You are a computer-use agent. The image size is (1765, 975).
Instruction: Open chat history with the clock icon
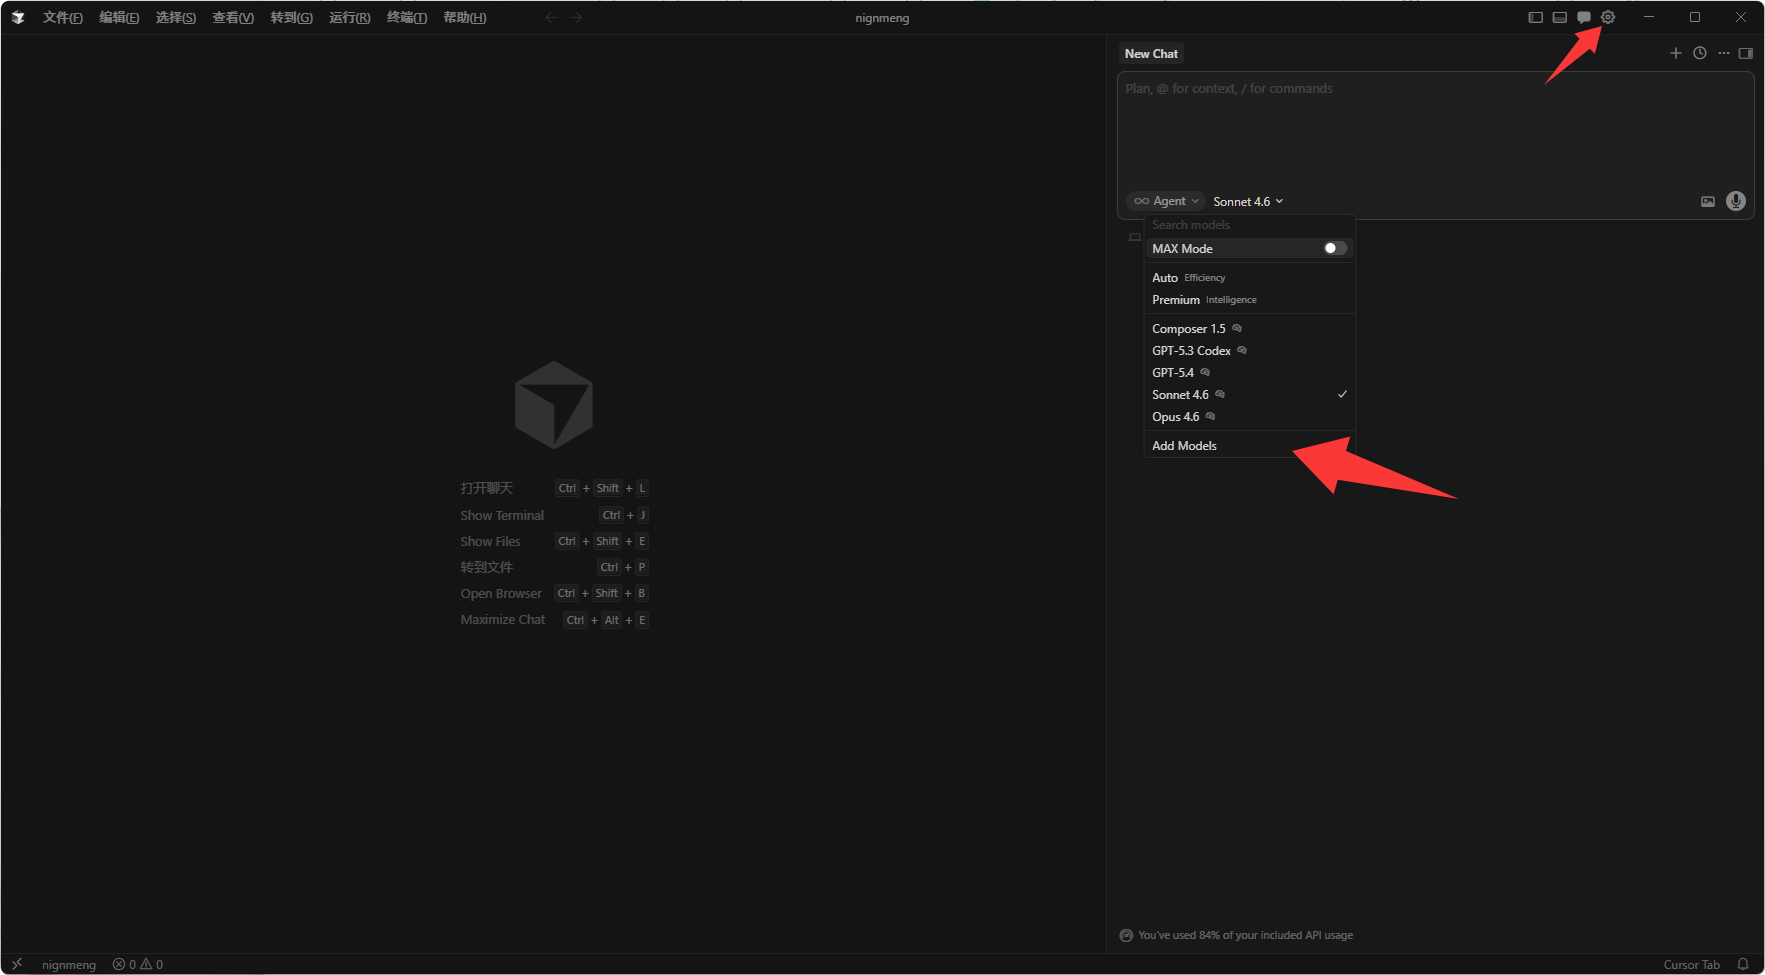(x=1700, y=53)
